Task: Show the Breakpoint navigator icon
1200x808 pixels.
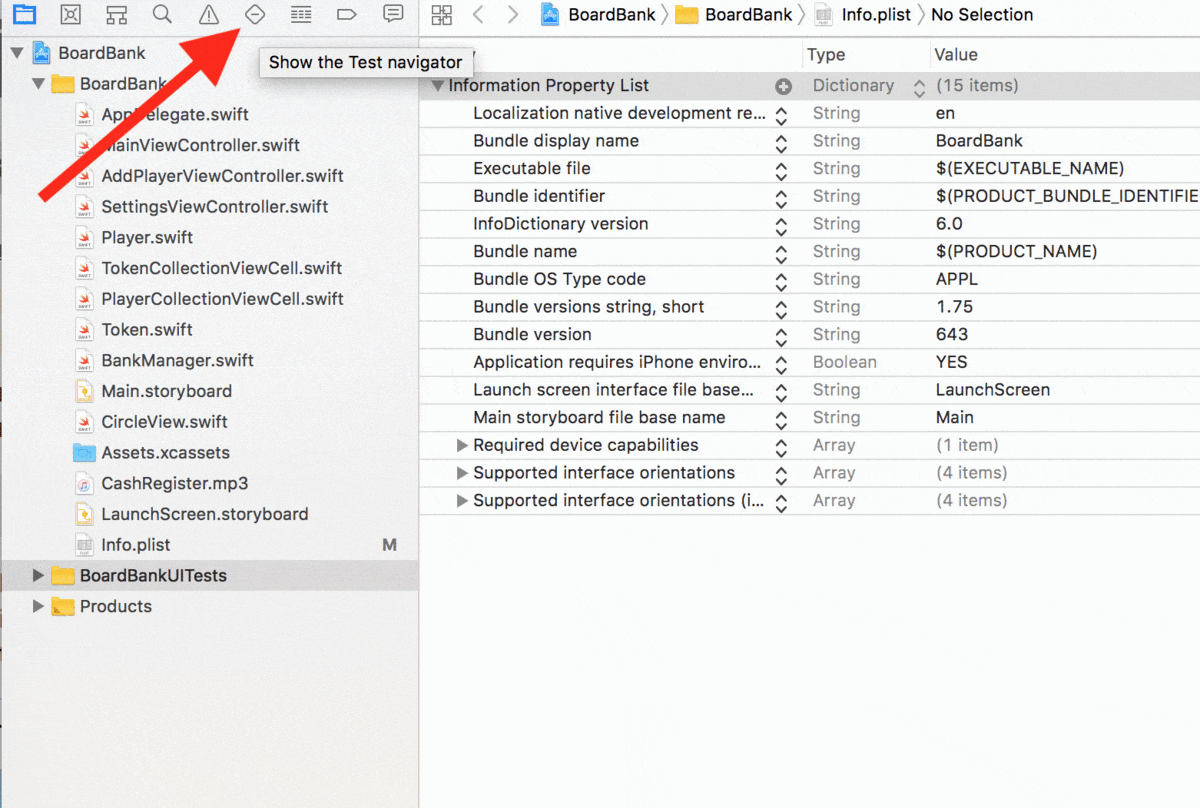Action: click(347, 14)
